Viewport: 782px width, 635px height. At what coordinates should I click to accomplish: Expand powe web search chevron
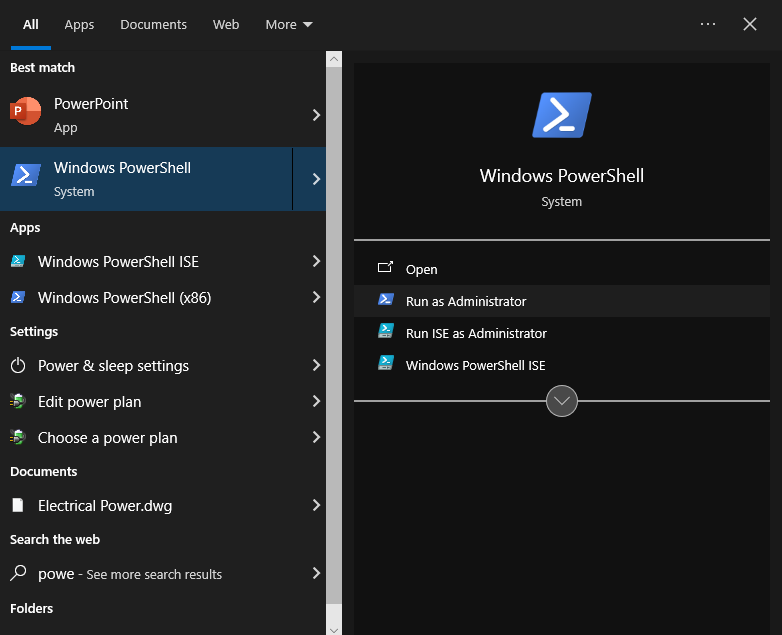[316, 573]
